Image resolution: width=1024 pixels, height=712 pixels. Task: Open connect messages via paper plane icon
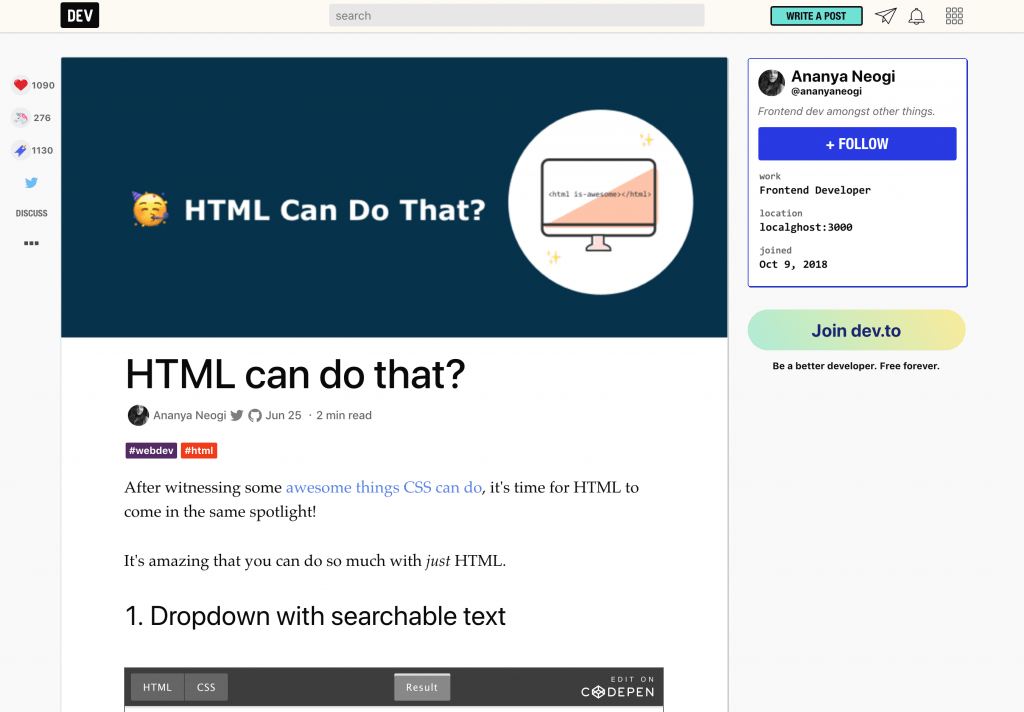coord(885,15)
